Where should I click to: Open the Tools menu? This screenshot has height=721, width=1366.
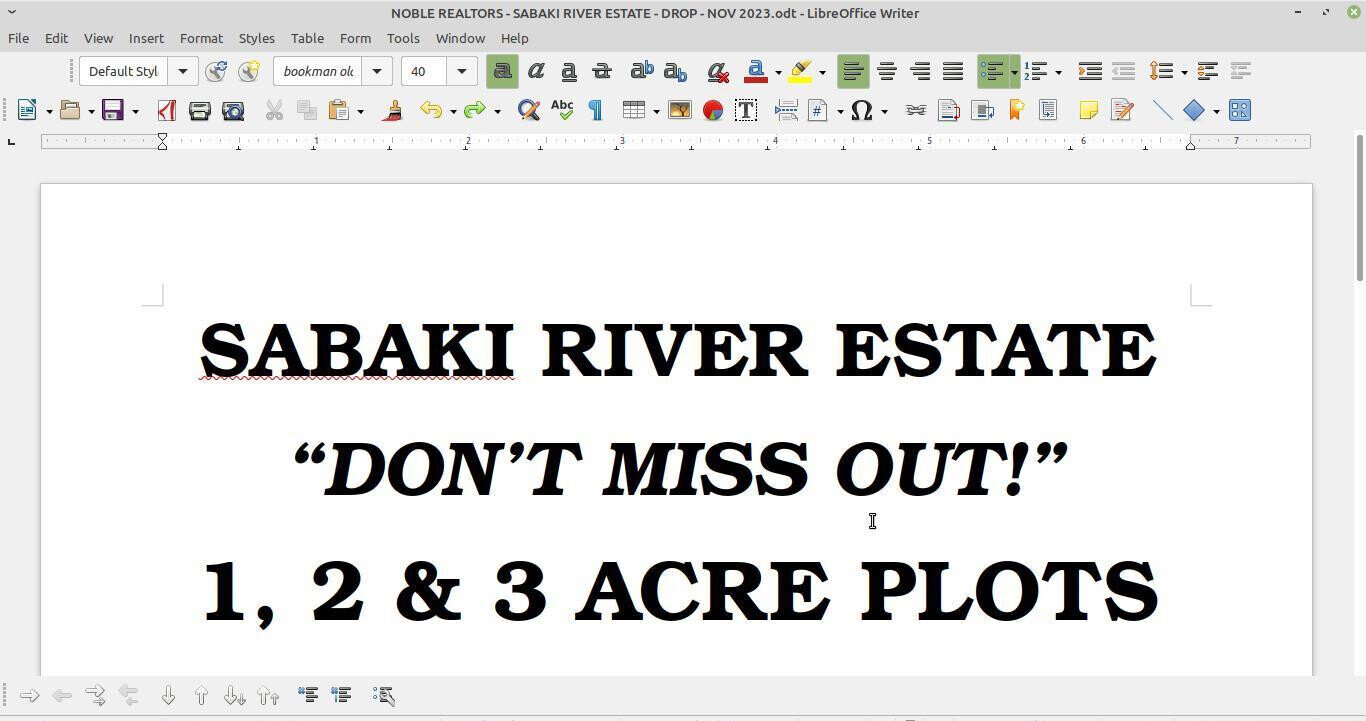[x=403, y=38]
